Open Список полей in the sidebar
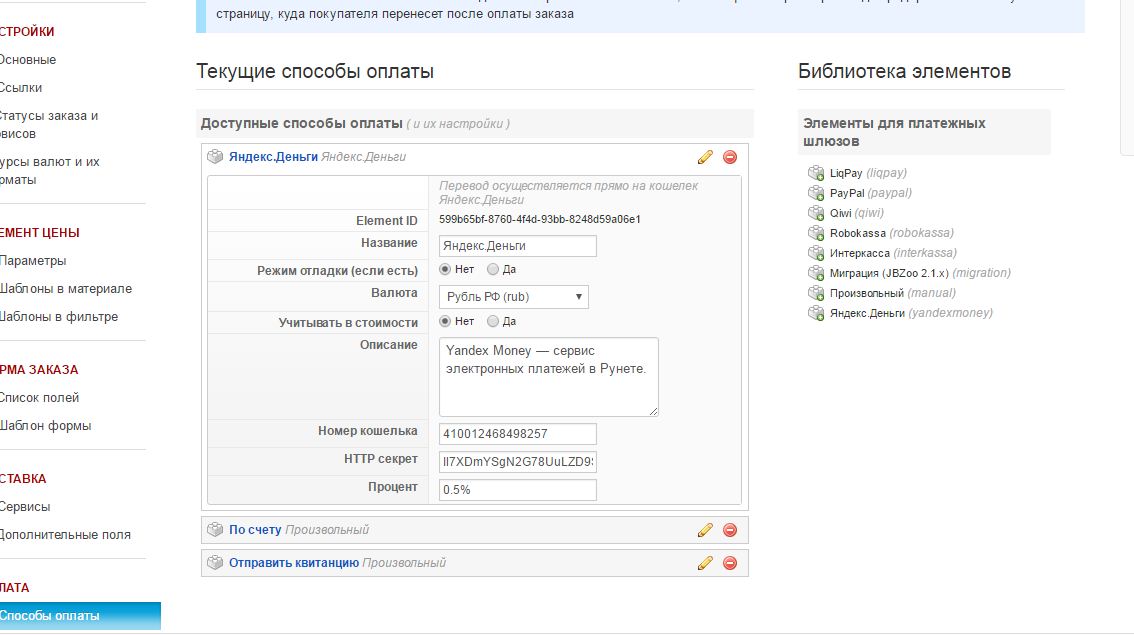This screenshot has height=635, width=1134. (x=39, y=398)
